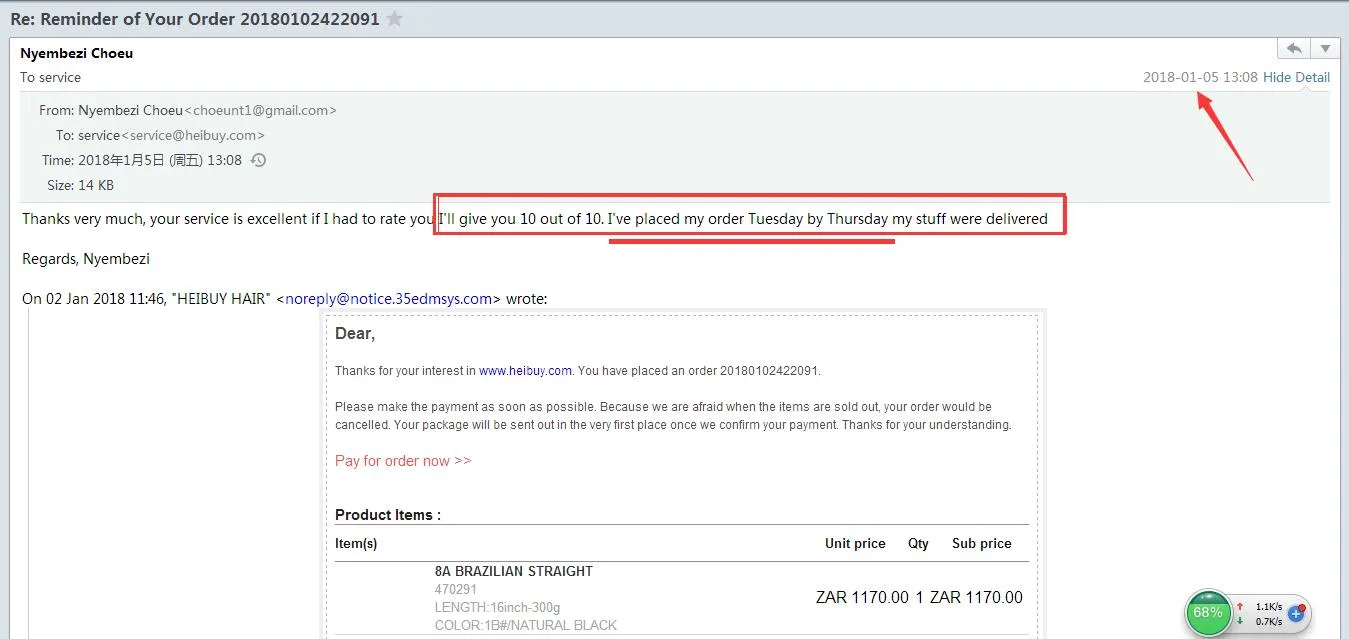Click the email subject title

click(195, 19)
